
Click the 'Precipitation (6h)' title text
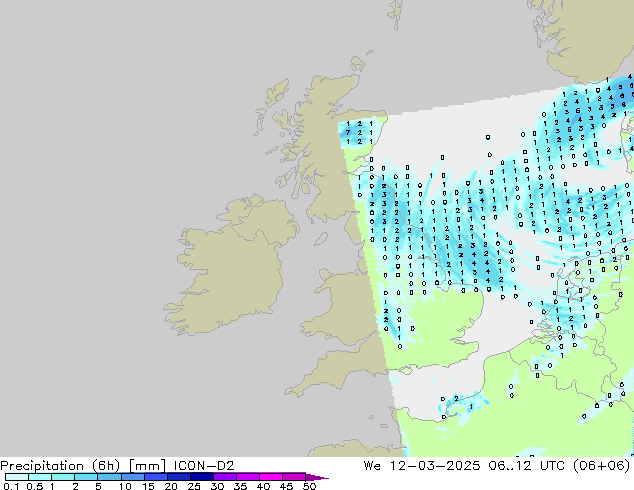pyautogui.click(x=60, y=466)
